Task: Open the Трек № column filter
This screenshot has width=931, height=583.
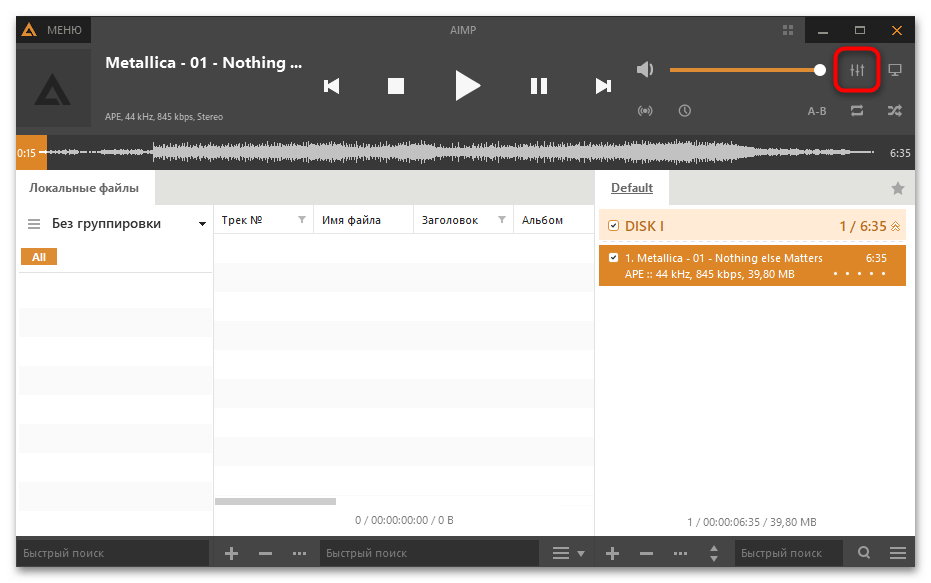Action: tap(302, 220)
